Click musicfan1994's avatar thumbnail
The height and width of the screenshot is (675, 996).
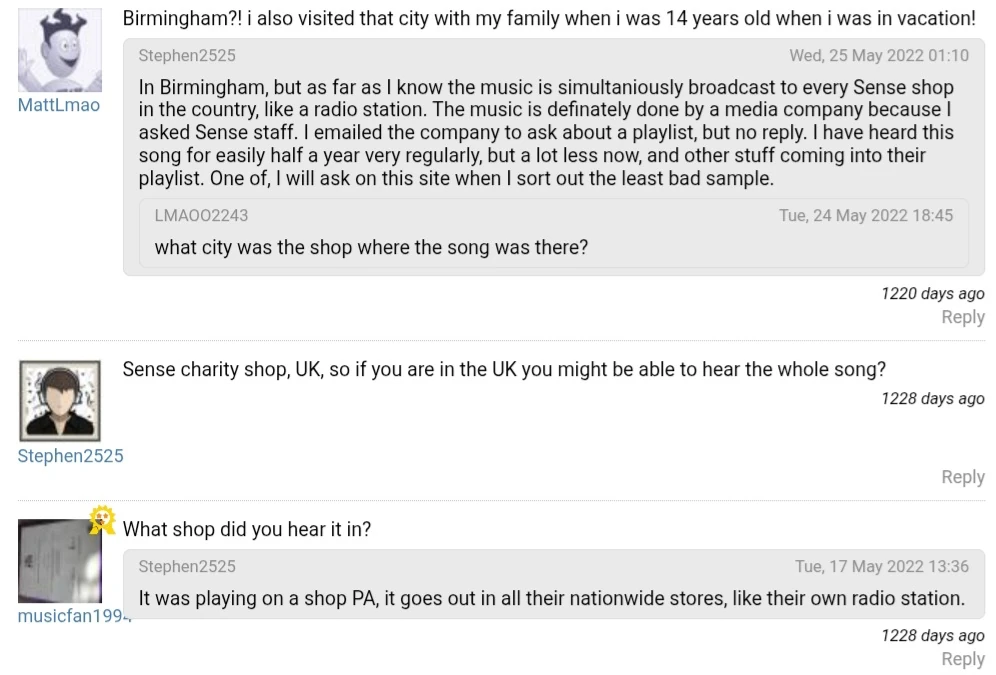tap(59, 560)
